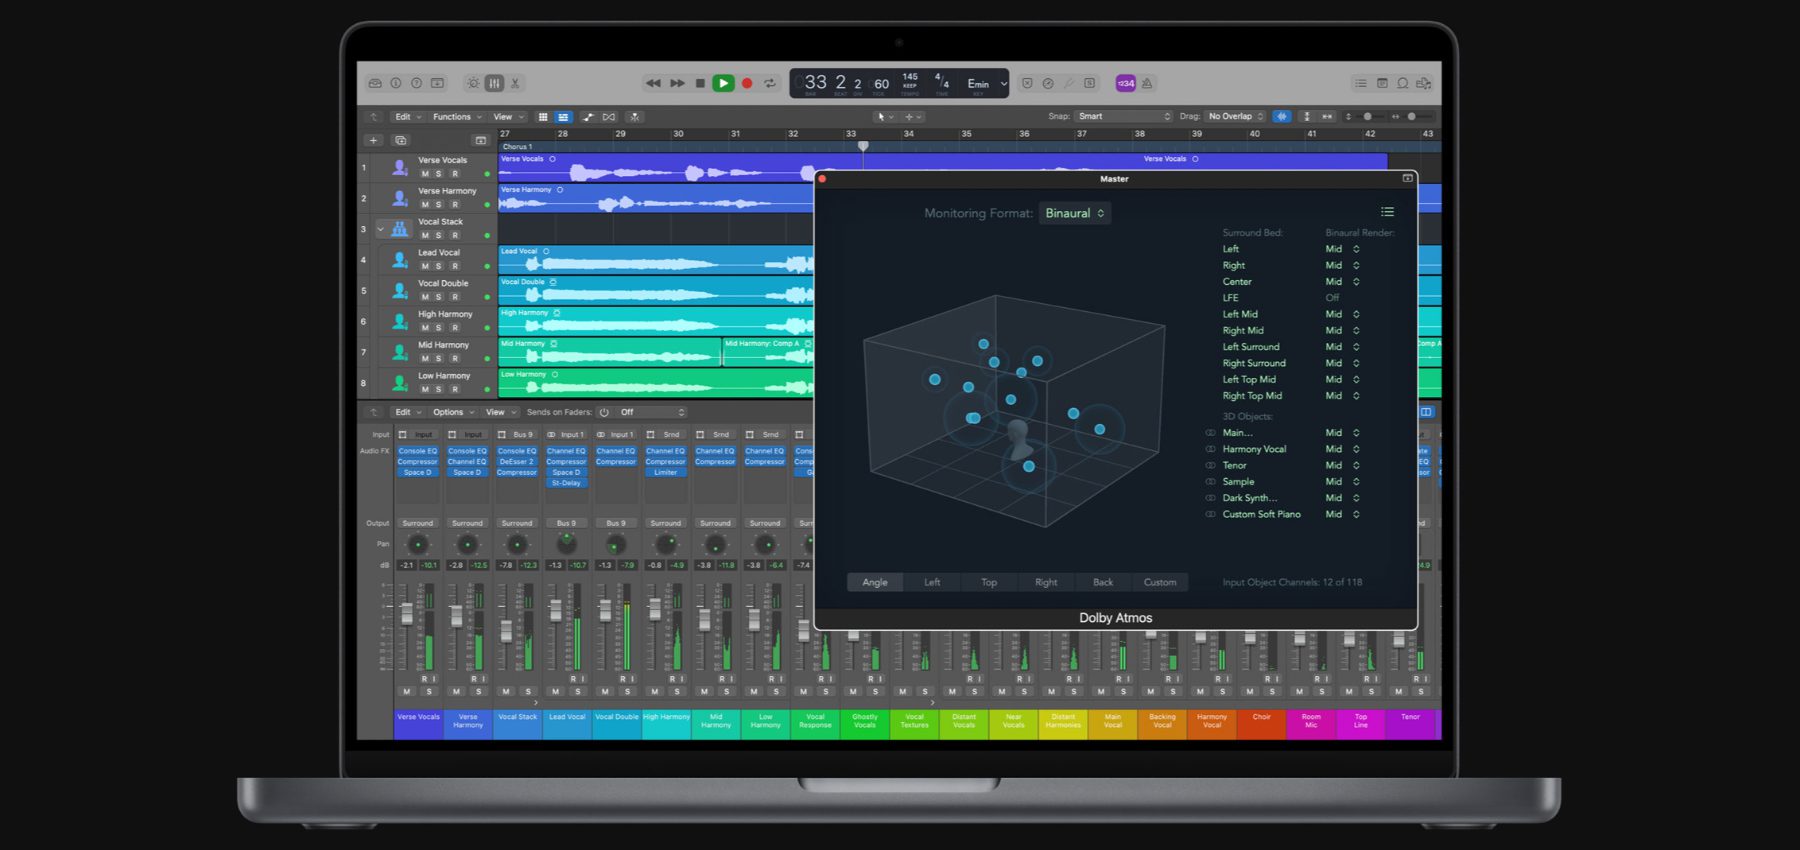This screenshot has height=850, width=1800.
Task: Change Binaural Render for Harmony Vocal object
Action: coord(1343,449)
